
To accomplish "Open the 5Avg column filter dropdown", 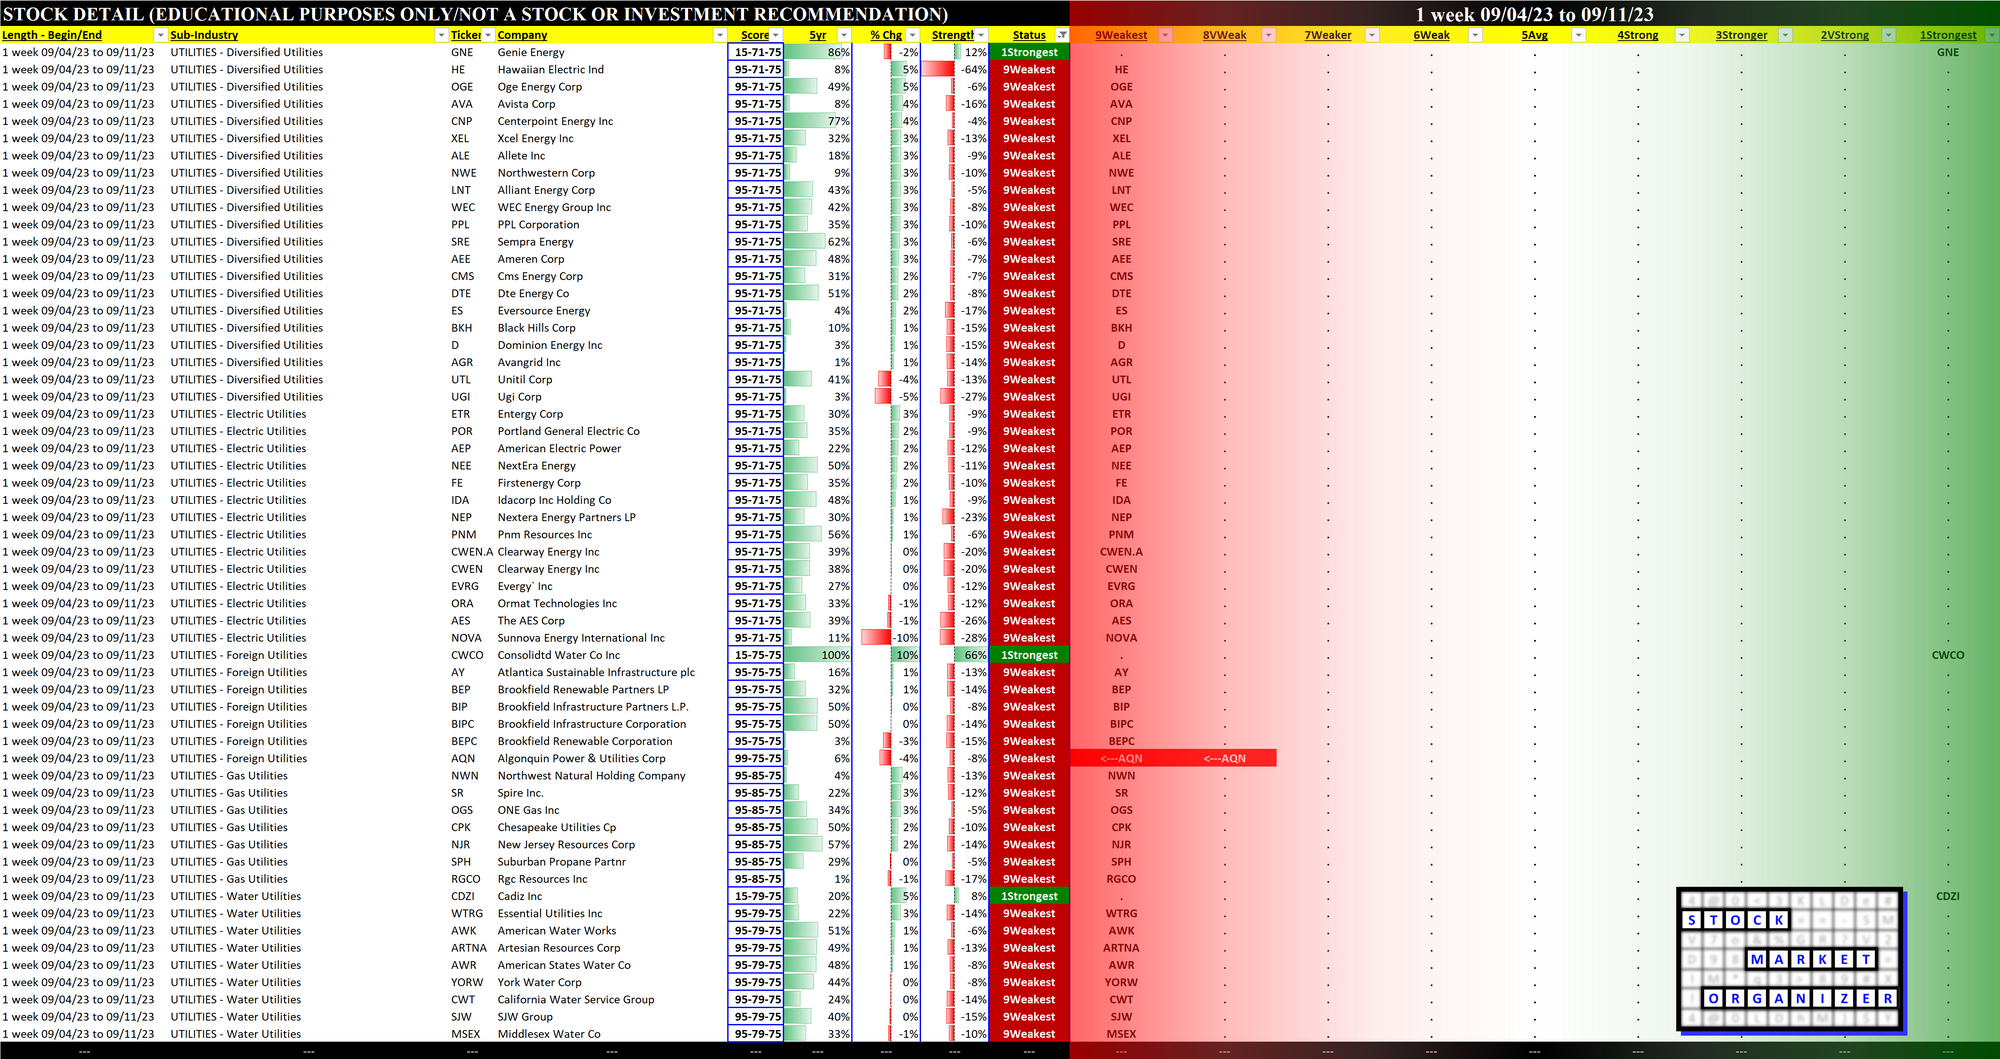I will 1578,35.
